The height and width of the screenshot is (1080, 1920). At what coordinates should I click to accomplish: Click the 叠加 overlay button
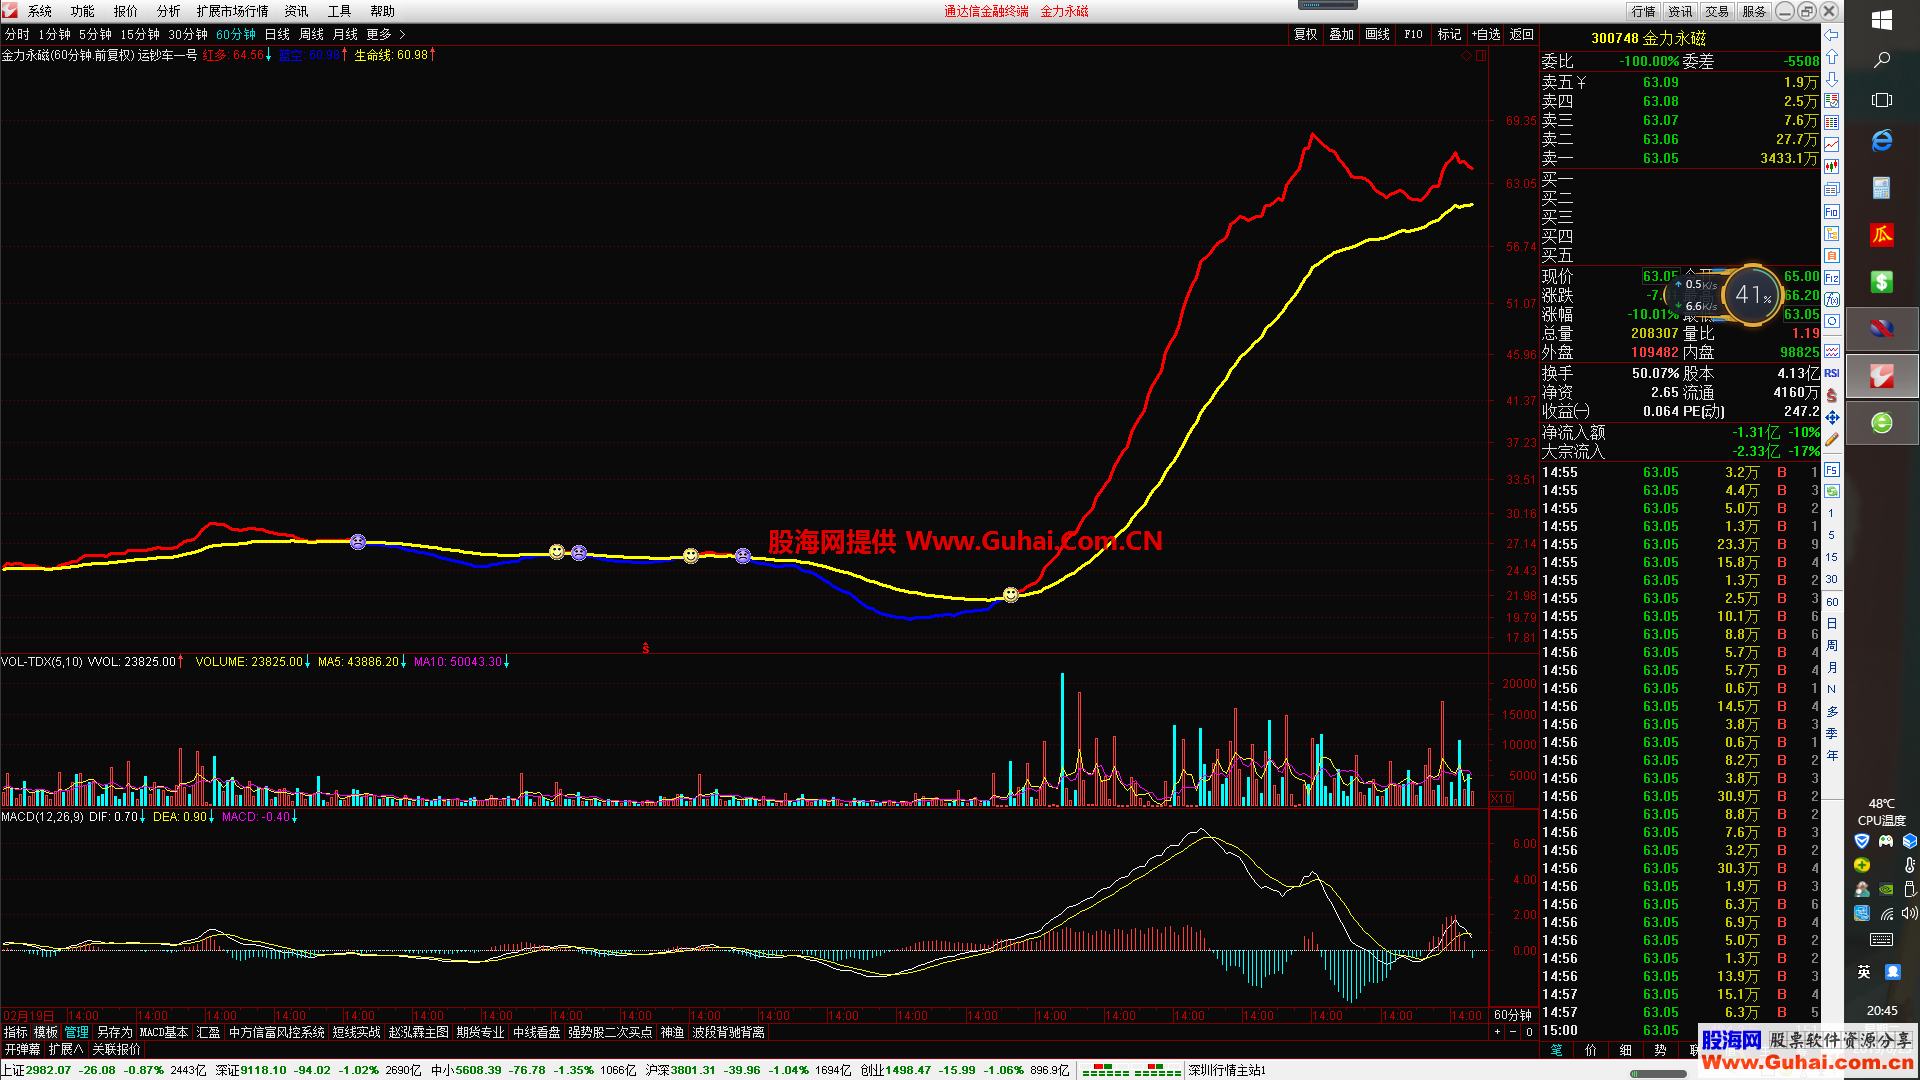click(1342, 34)
